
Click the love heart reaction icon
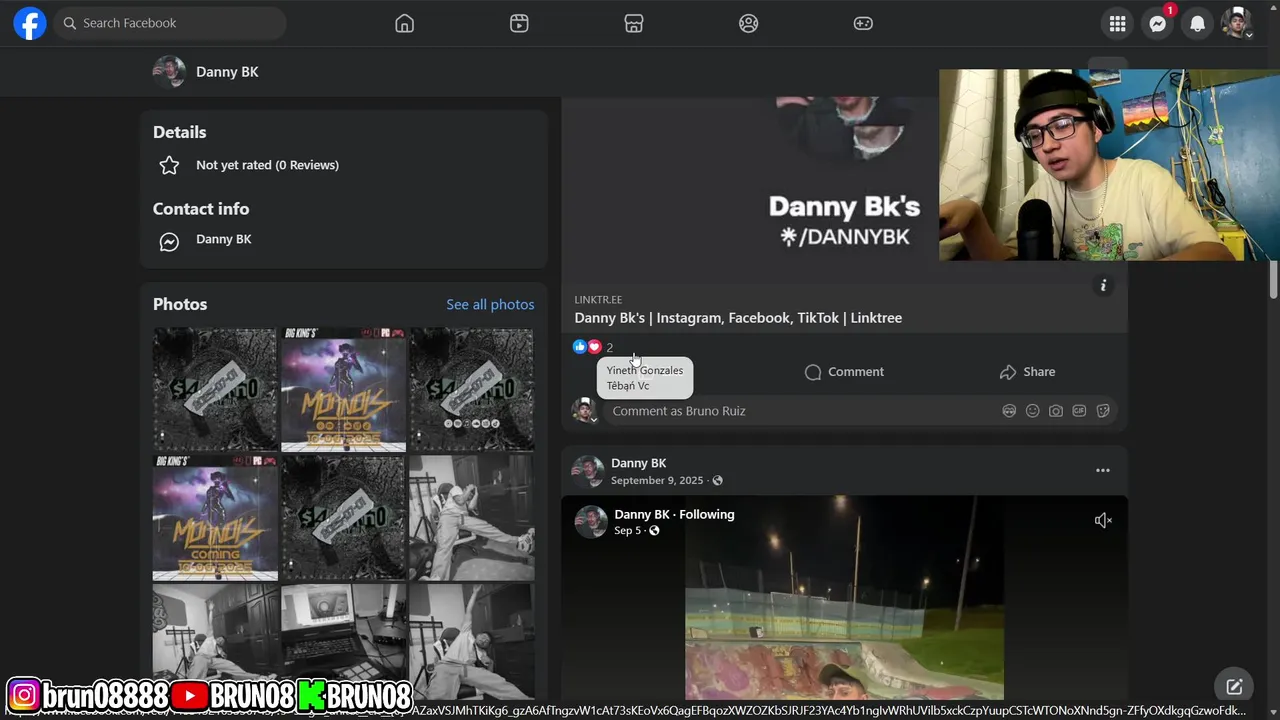tap(594, 347)
